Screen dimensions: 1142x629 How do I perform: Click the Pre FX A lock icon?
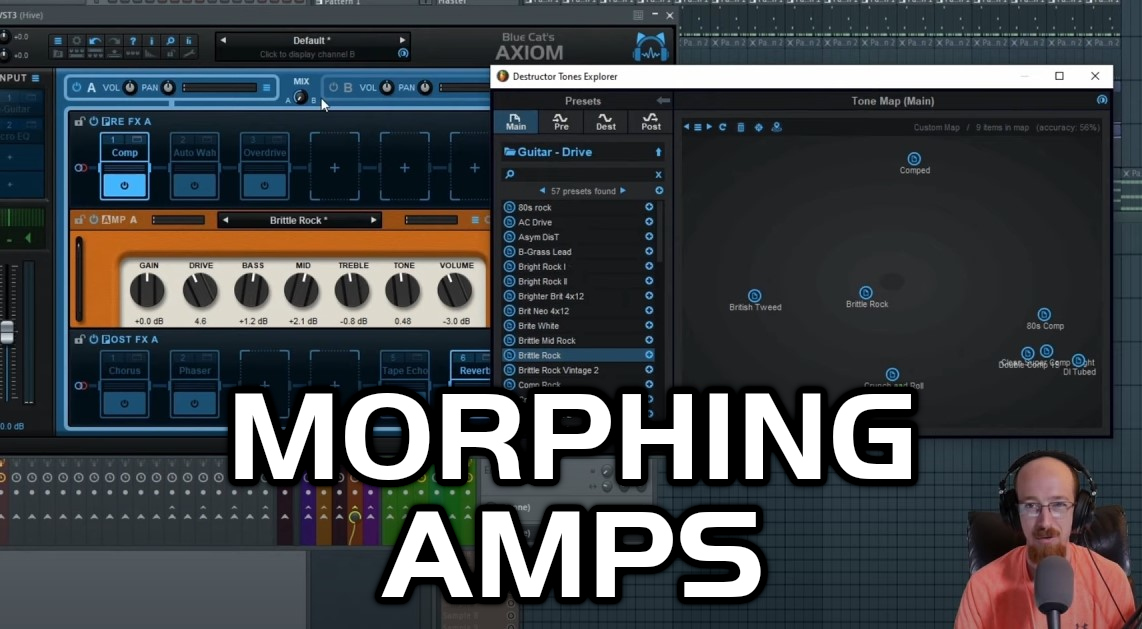[80, 122]
